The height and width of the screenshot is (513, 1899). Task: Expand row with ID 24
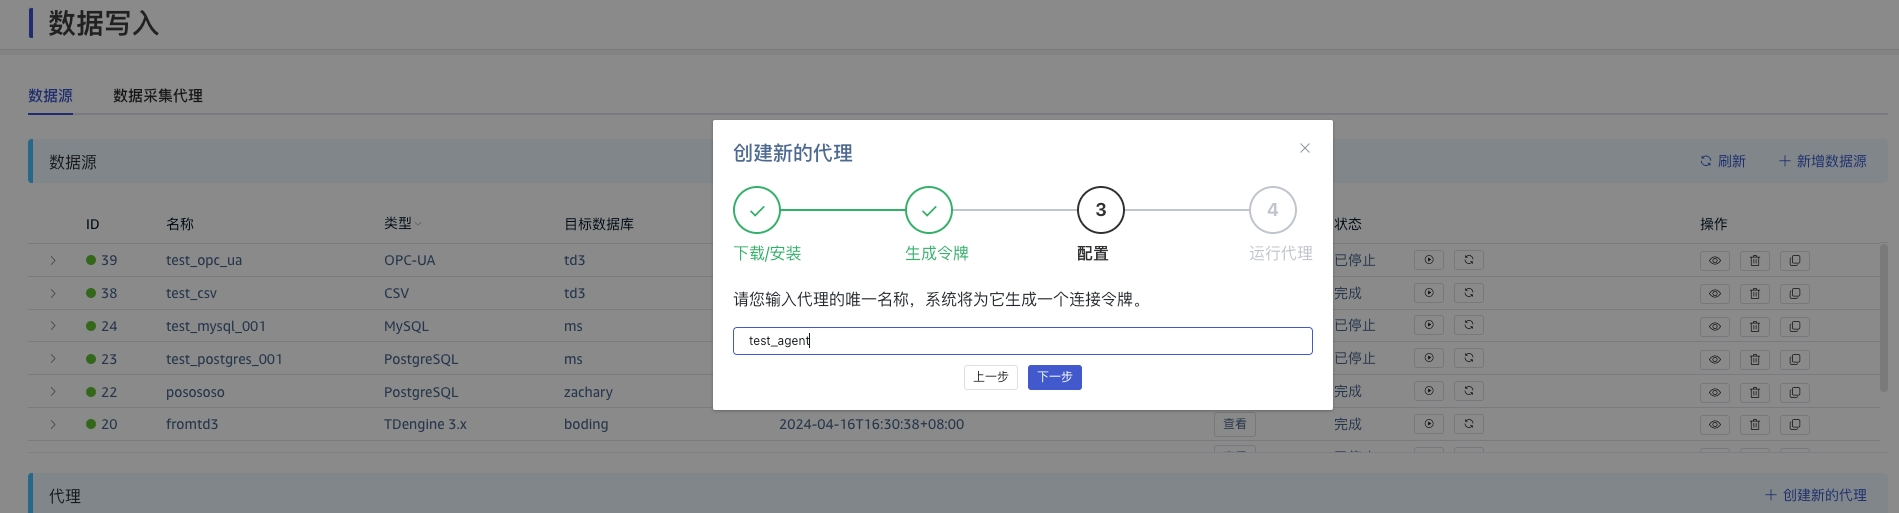tap(53, 326)
